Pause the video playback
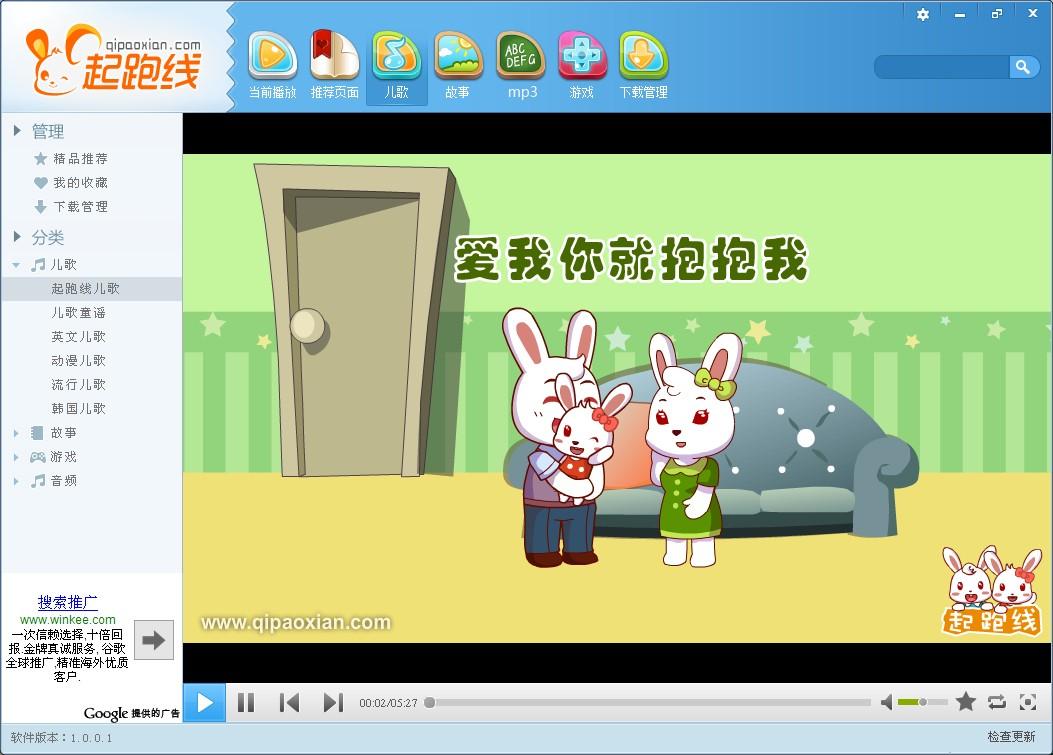This screenshot has height=755, width=1053. (x=246, y=703)
